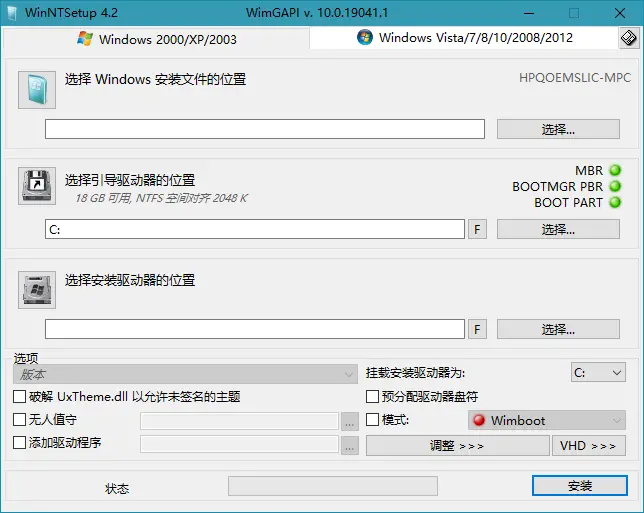This screenshot has width=644, height=513.
Task: Click the Windows install files path field
Action: click(265, 129)
